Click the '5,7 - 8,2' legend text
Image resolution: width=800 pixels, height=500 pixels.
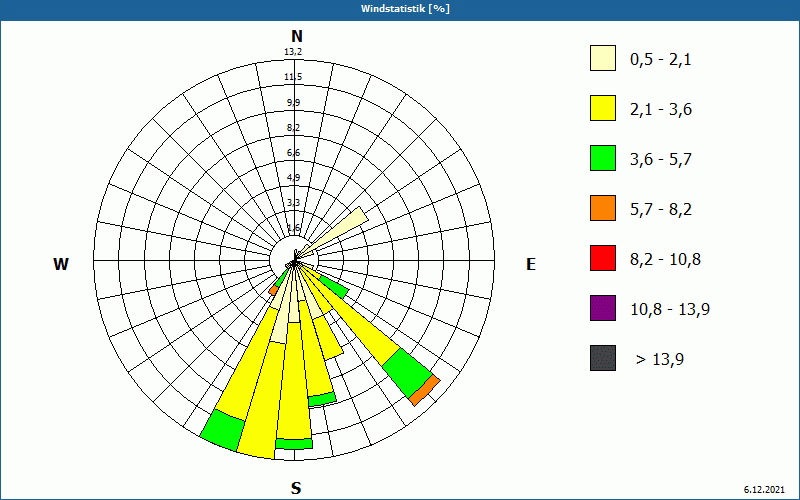pyautogui.click(x=661, y=210)
